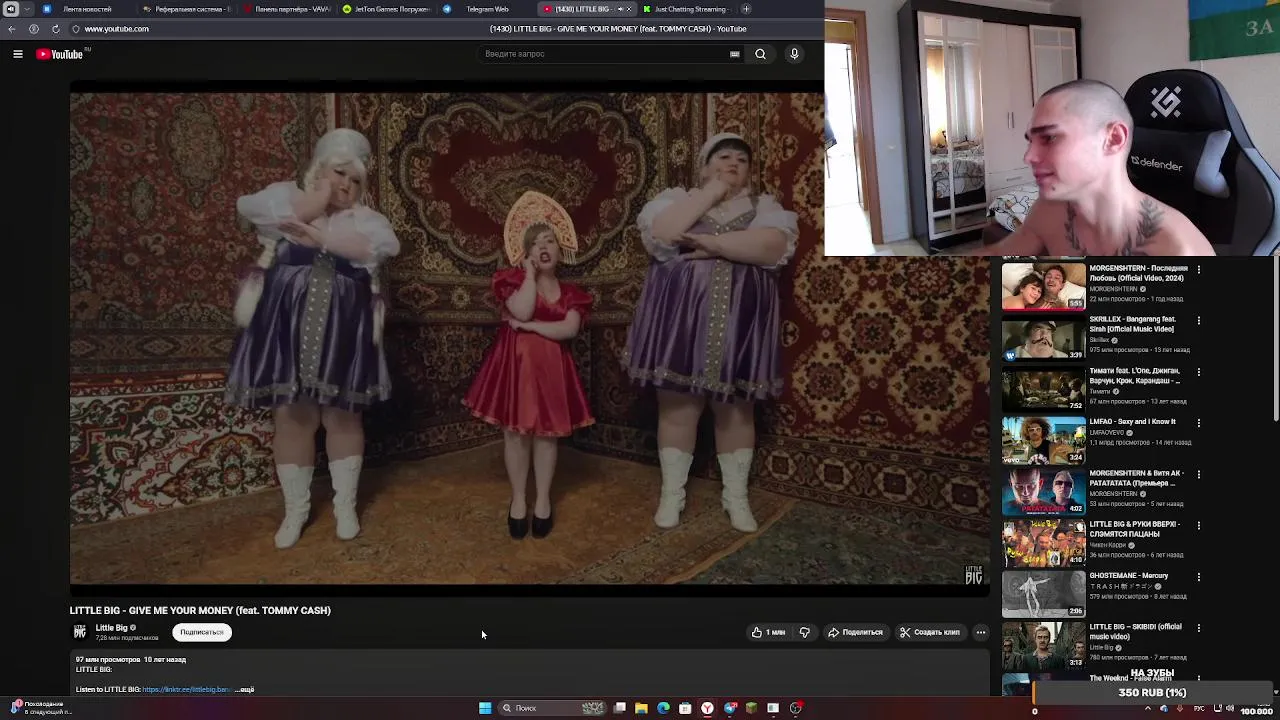Viewport: 1280px width, 720px height.
Task: Expand description with ...ещё
Action: 245,690
